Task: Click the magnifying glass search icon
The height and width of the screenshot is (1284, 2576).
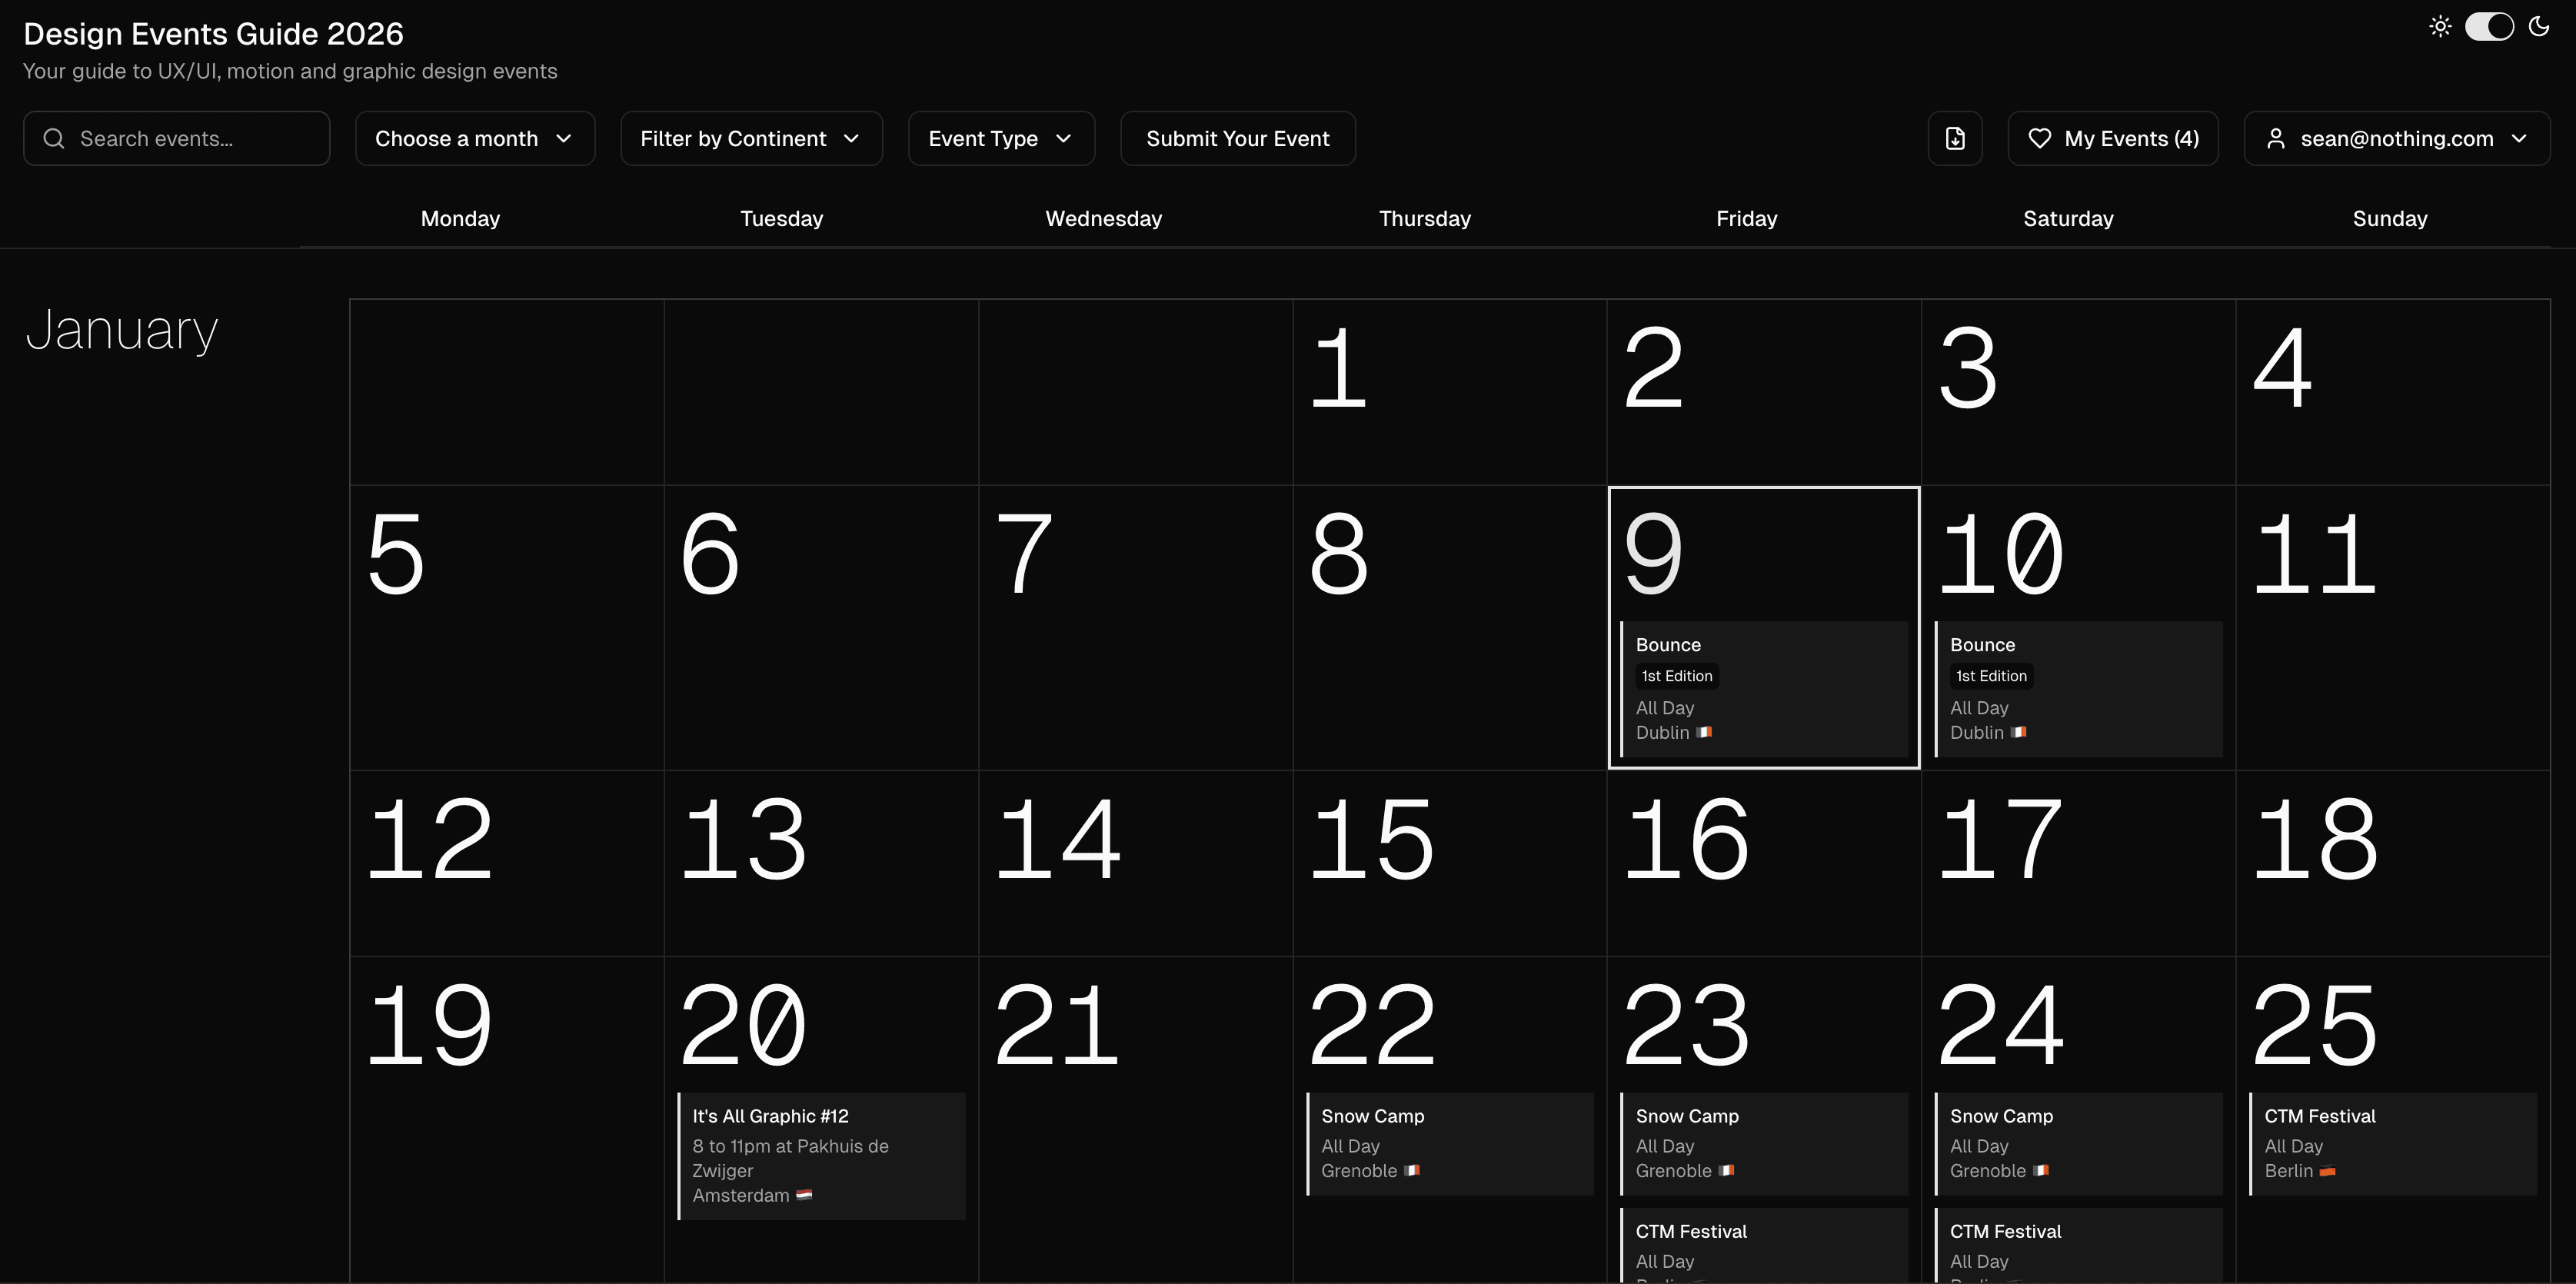Action: [55, 138]
